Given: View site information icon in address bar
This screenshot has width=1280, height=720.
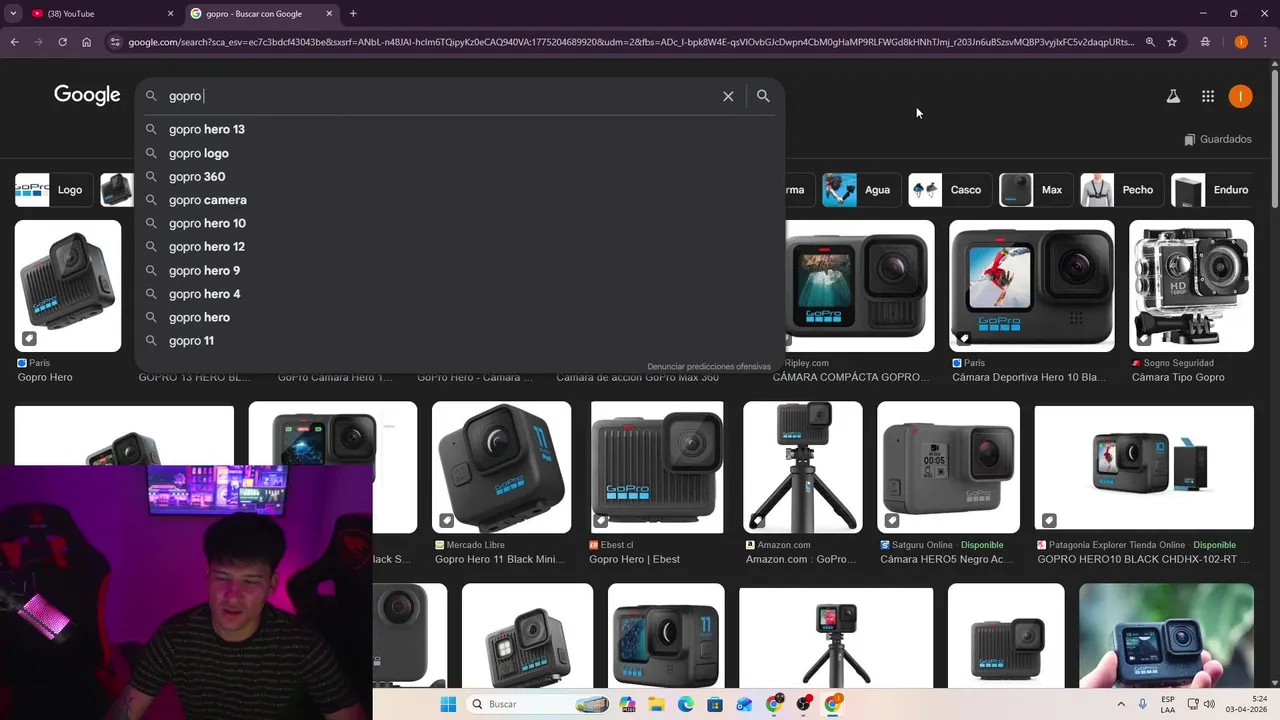Looking at the screenshot, I should click(x=115, y=42).
